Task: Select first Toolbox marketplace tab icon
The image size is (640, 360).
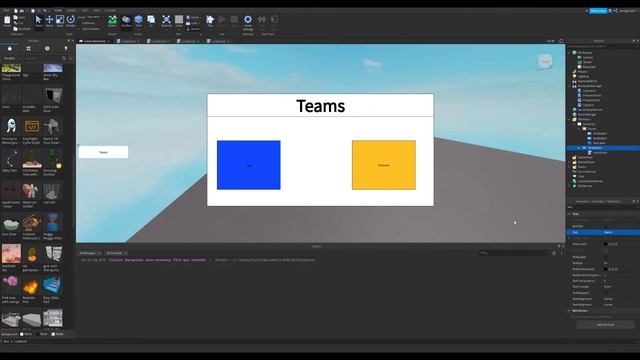Action: point(10,48)
